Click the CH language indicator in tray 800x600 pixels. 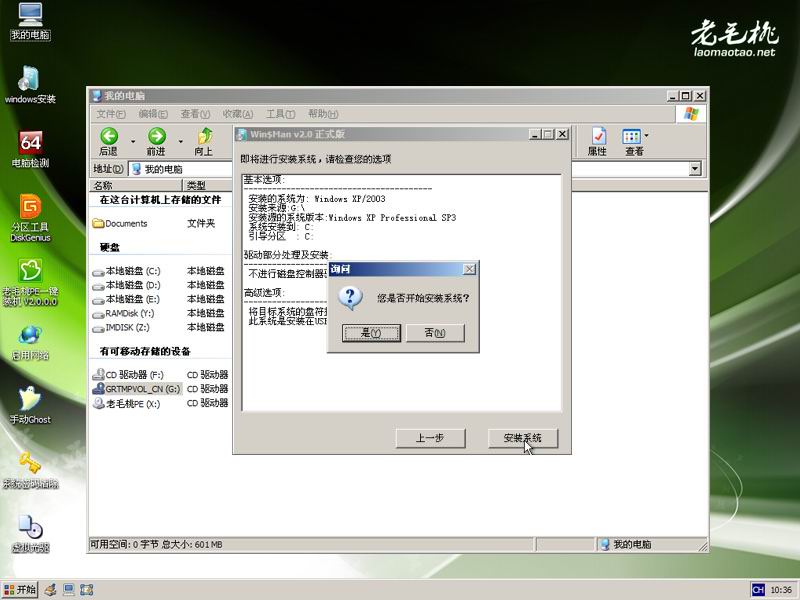click(758, 590)
